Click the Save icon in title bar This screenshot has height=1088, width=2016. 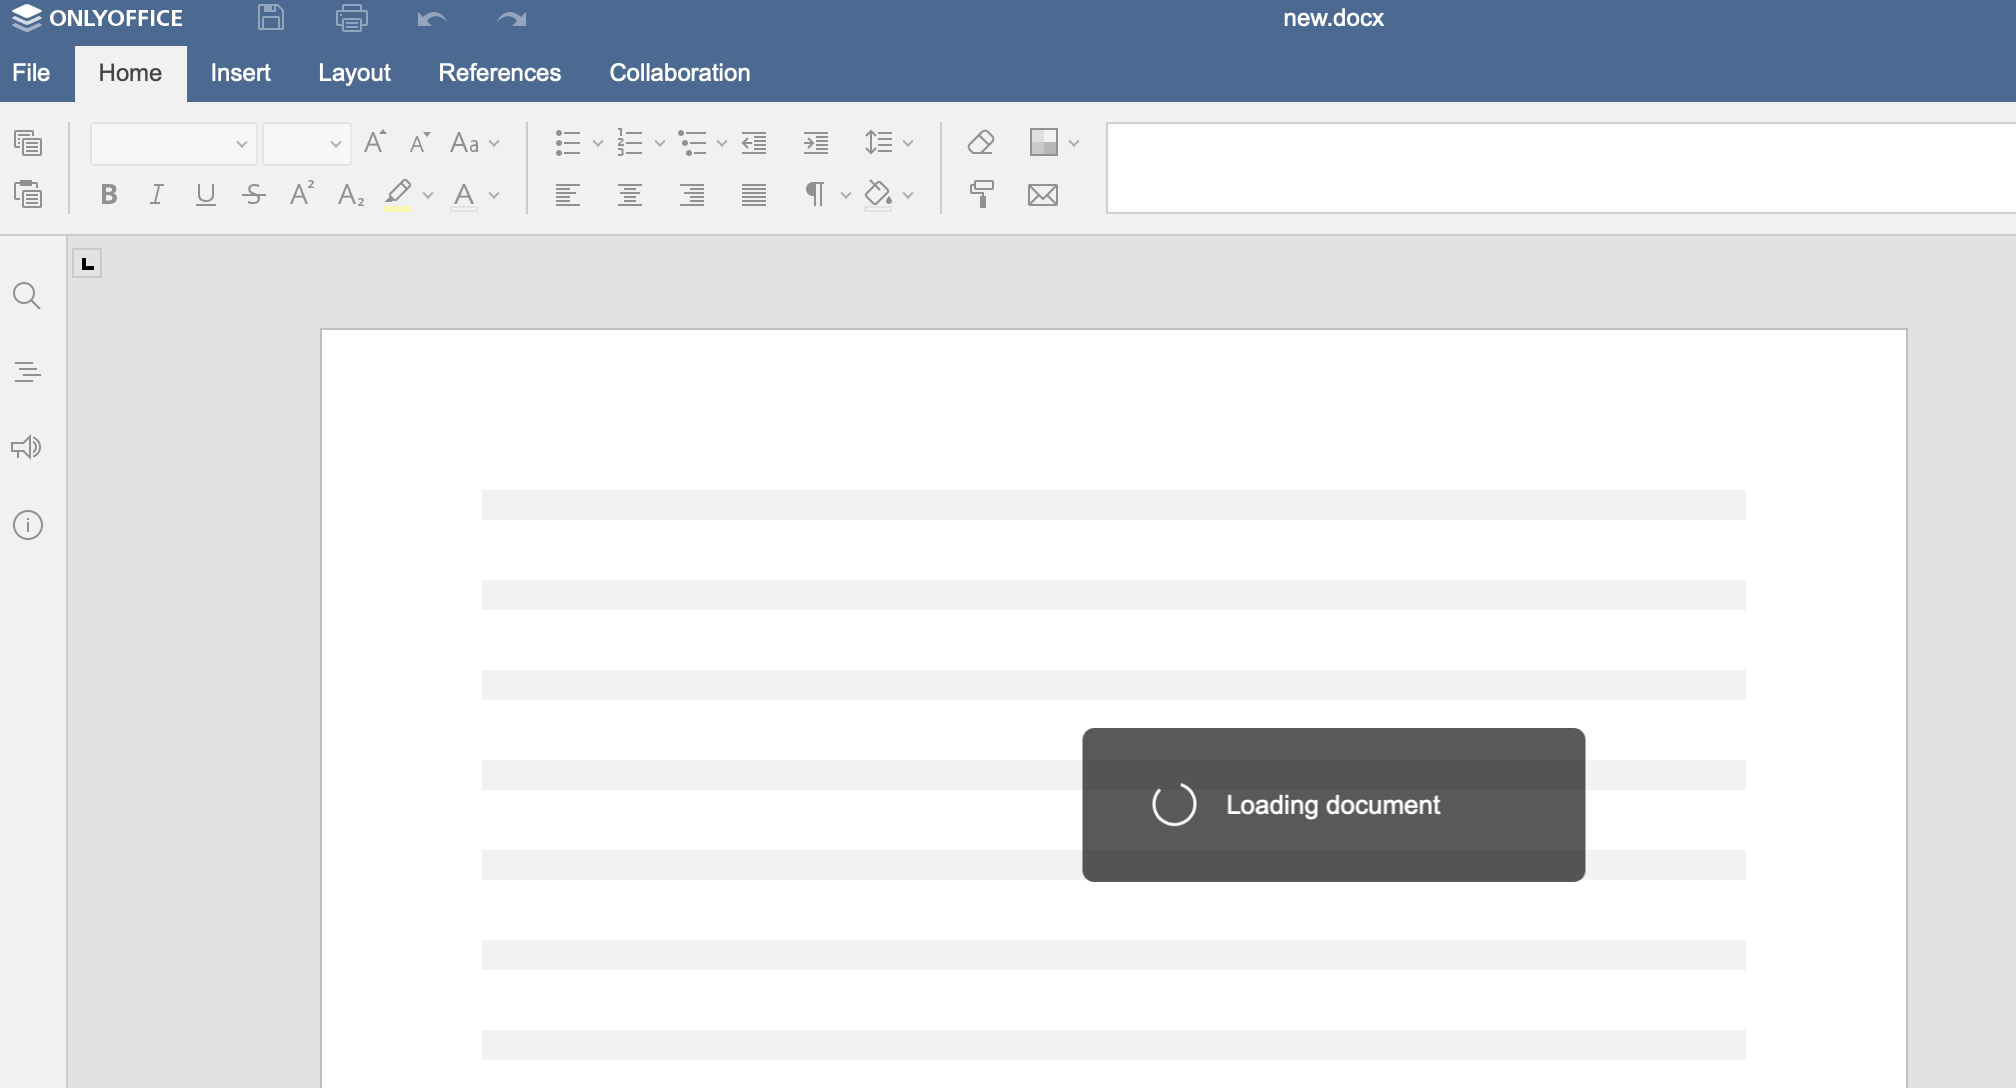tap(271, 18)
